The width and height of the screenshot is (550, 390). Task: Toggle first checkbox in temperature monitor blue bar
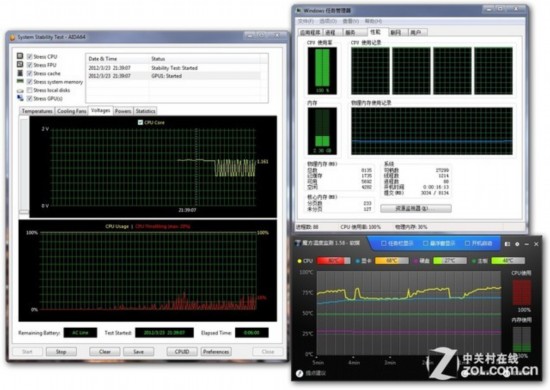click(x=383, y=243)
